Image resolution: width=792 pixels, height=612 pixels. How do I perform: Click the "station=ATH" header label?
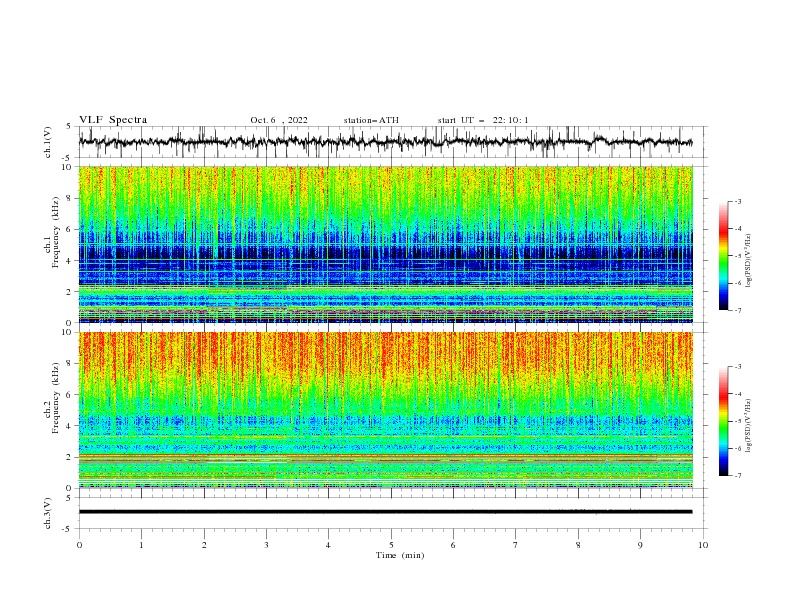[371, 120]
